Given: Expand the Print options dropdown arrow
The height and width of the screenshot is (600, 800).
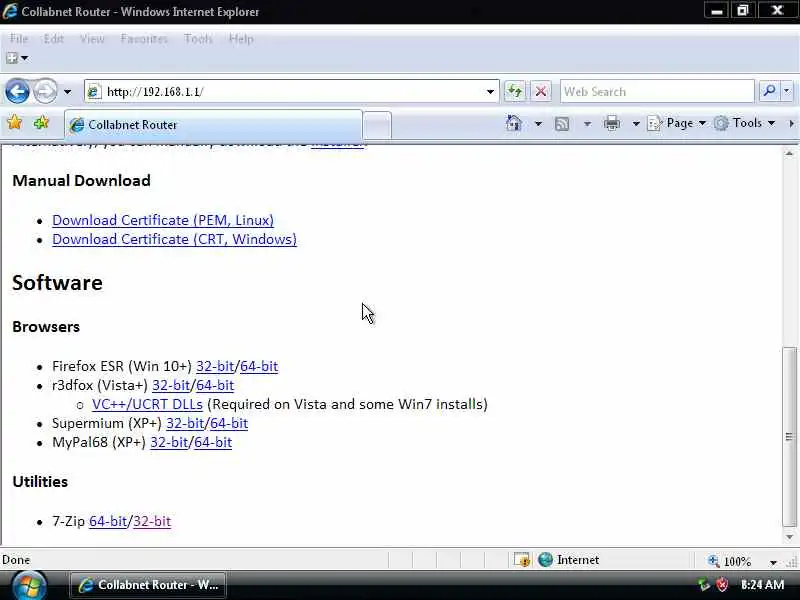Looking at the screenshot, I should click(x=636, y=124).
